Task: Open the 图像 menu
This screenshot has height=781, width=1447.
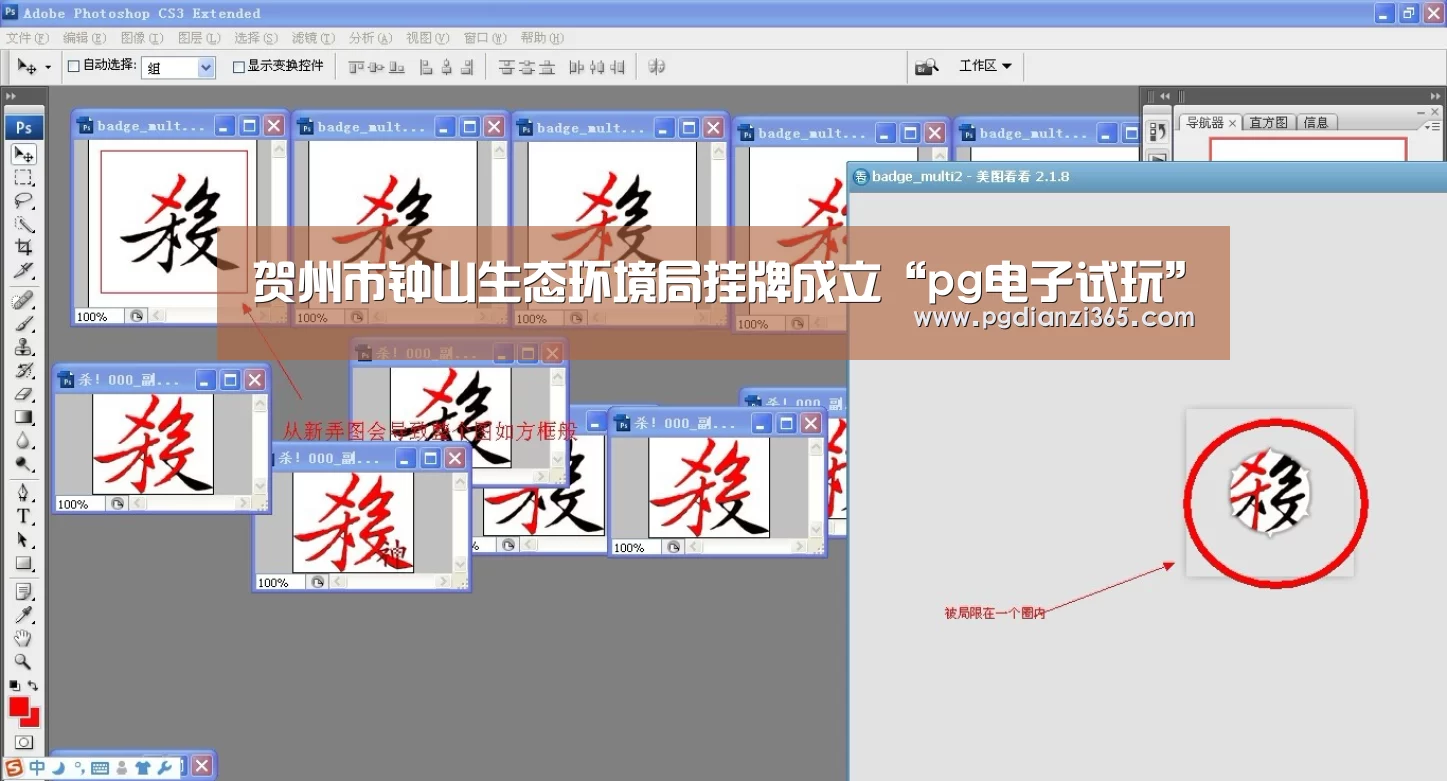Action: (x=142, y=38)
